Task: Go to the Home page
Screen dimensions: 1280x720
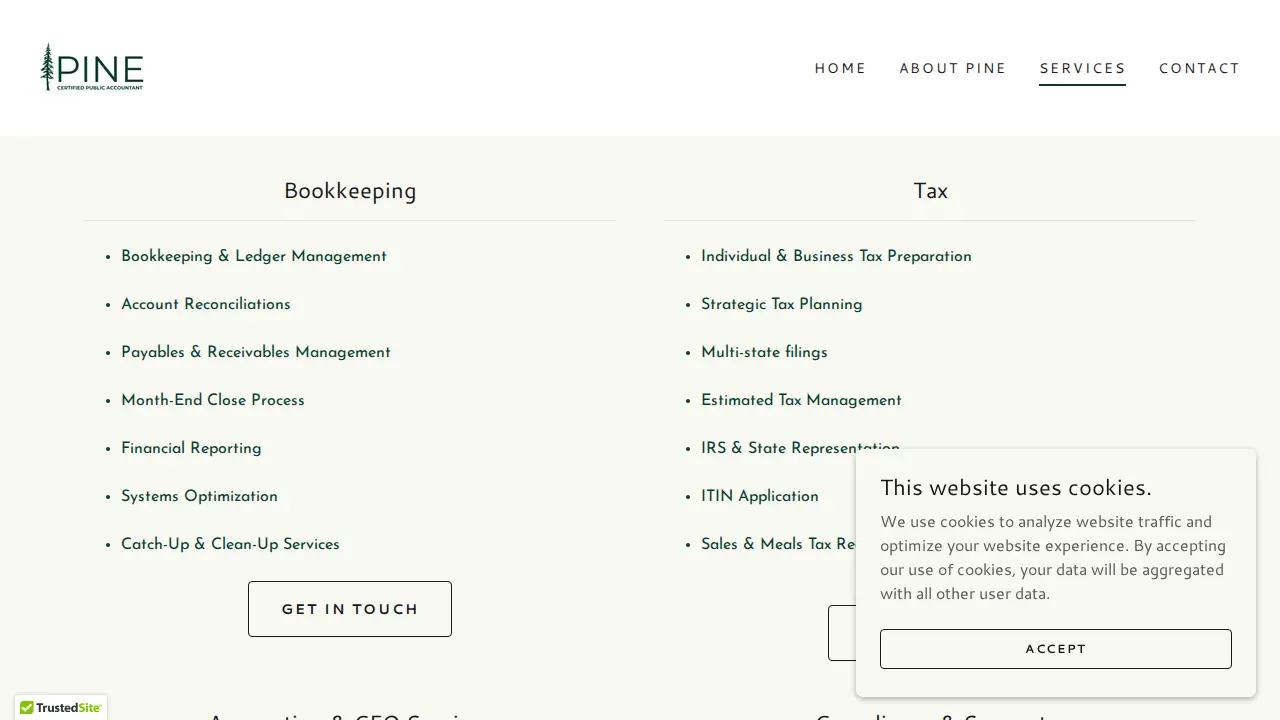Action: pos(840,68)
